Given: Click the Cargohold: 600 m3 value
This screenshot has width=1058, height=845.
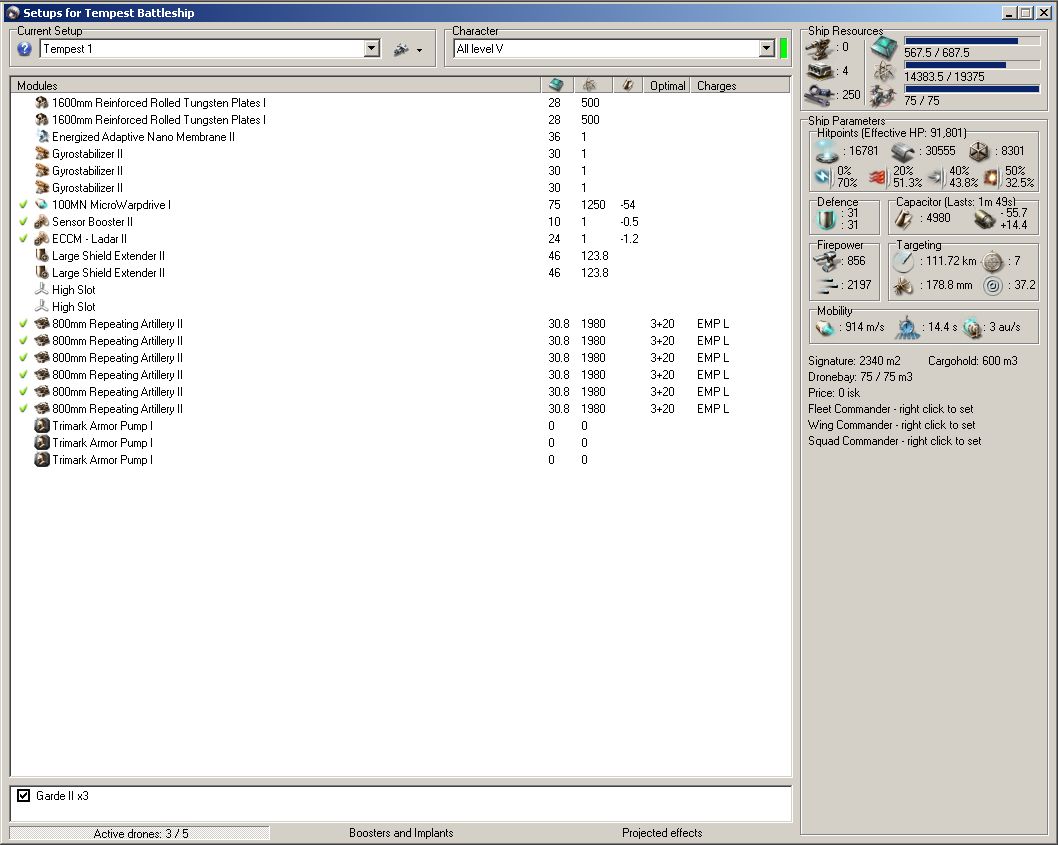Looking at the screenshot, I should click(973, 361).
